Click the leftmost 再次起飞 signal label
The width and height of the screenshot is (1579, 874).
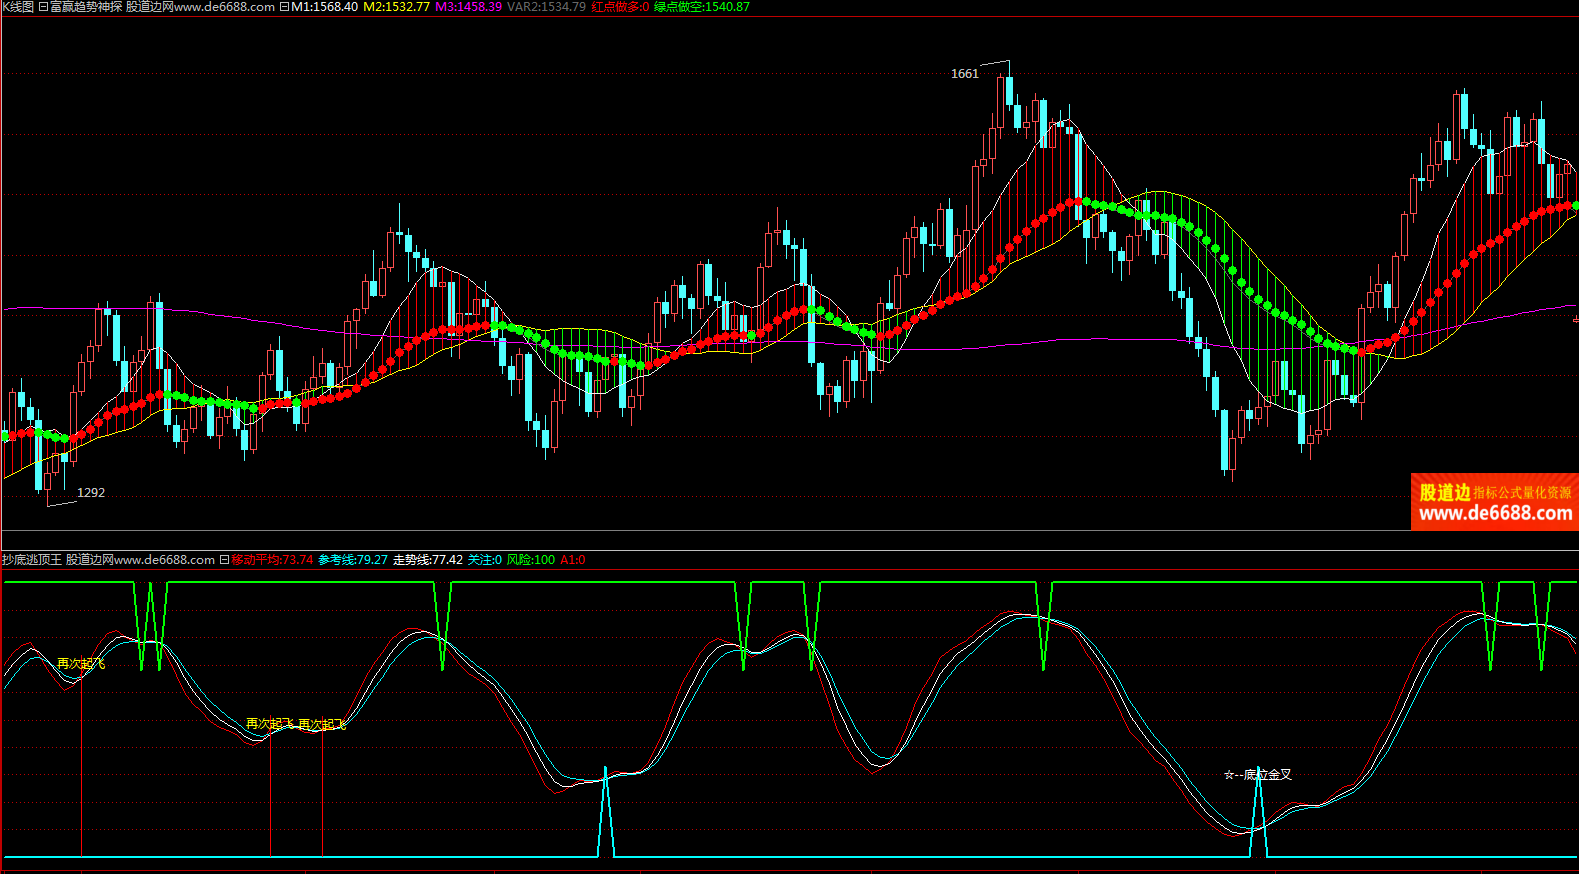pyautogui.click(x=80, y=664)
